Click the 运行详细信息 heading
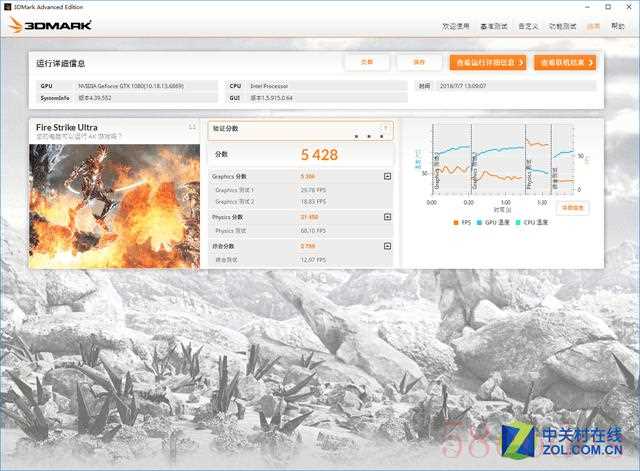This screenshot has height=471, width=640. tap(60, 63)
